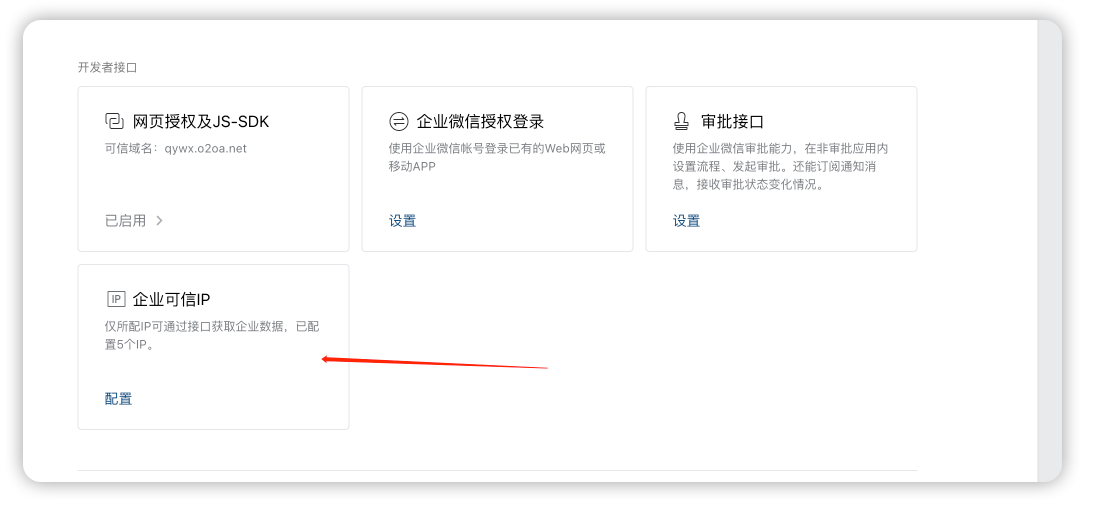Click the 企业微信授权登录 description text
This screenshot has width=1098, height=506.
click(497, 157)
